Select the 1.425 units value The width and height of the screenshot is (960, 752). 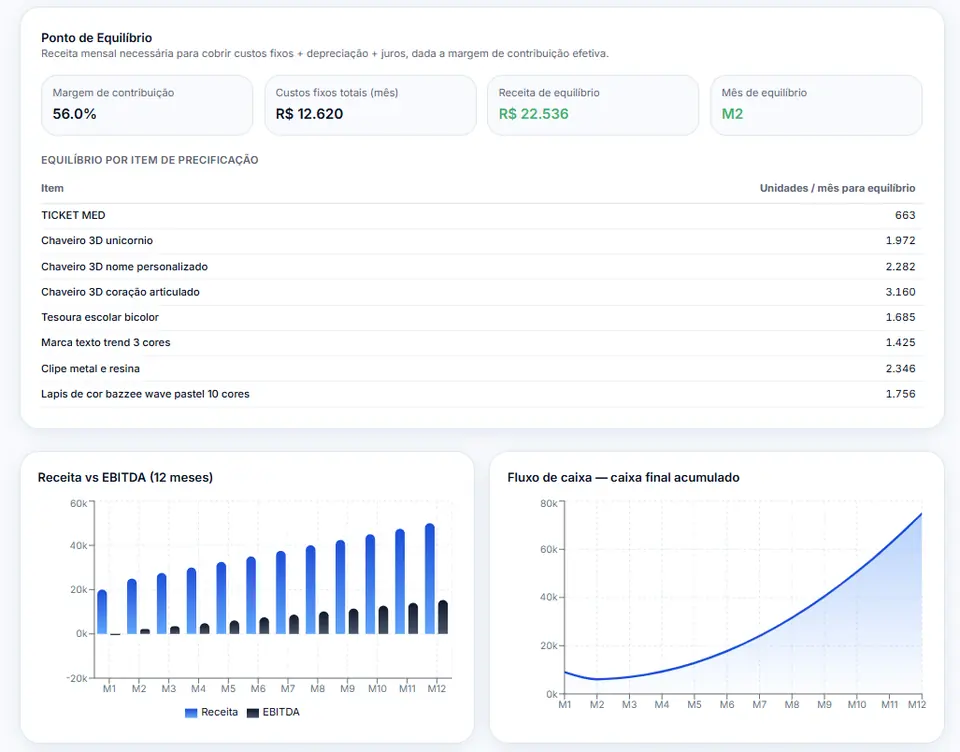coord(901,342)
